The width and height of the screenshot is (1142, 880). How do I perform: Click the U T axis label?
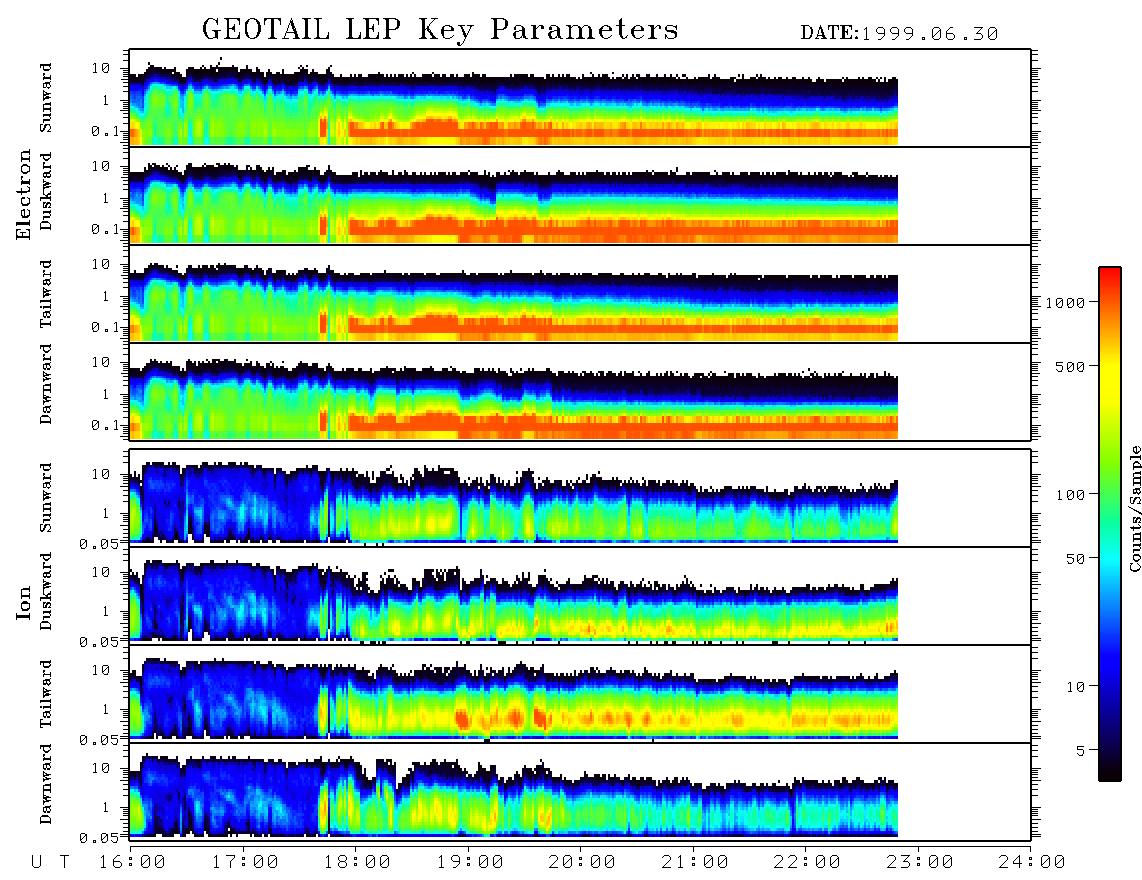50,862
